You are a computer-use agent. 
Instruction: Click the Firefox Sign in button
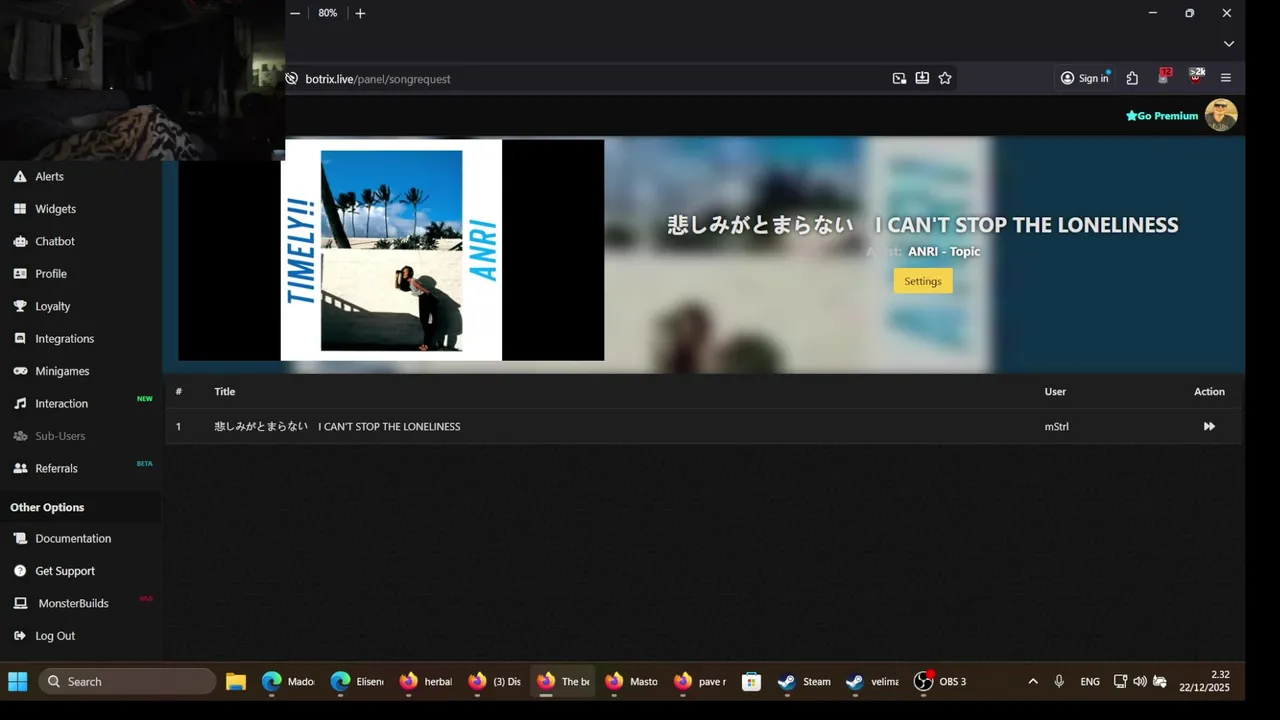1085,78
